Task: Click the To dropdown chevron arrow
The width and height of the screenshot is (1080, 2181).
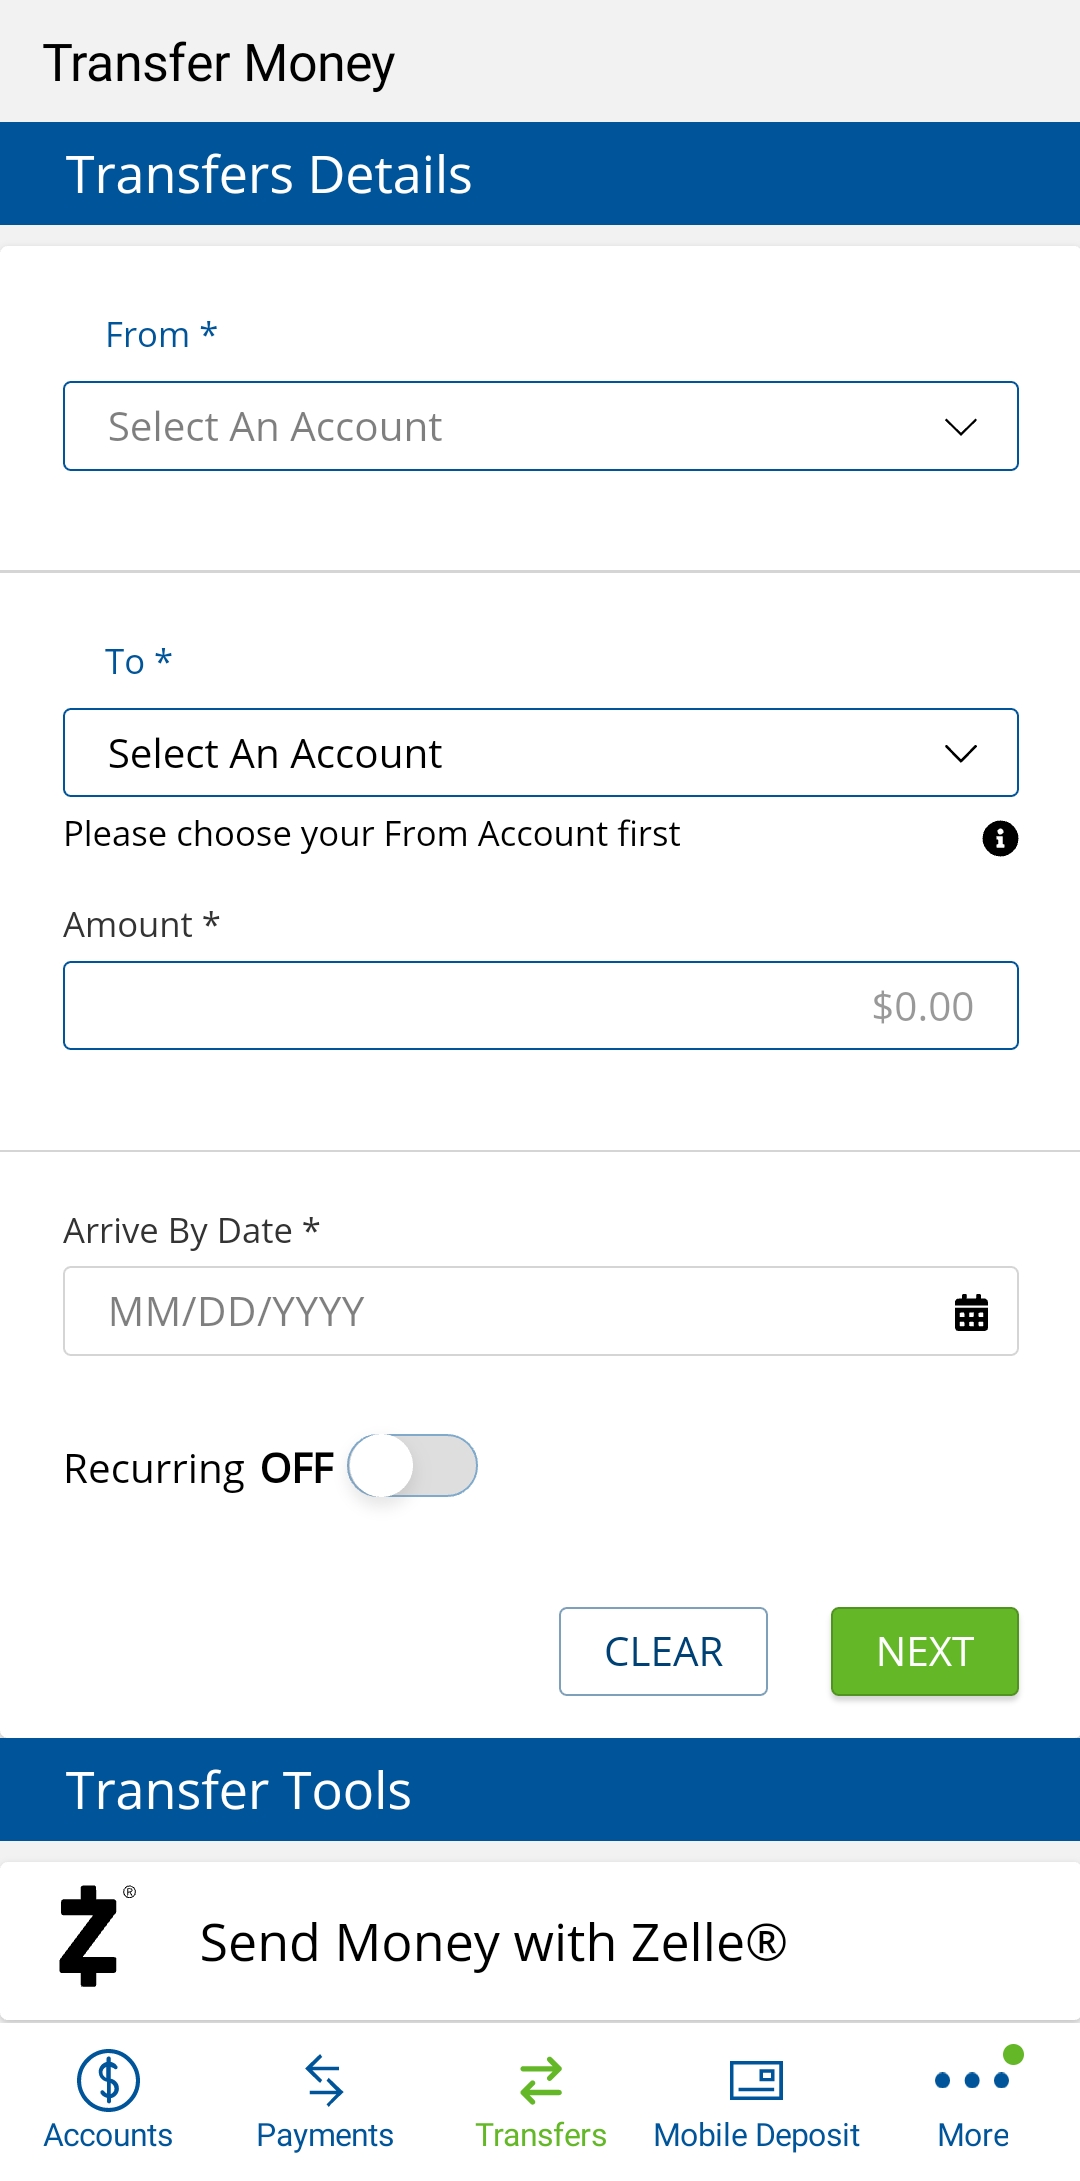Action: pos(961,753)
